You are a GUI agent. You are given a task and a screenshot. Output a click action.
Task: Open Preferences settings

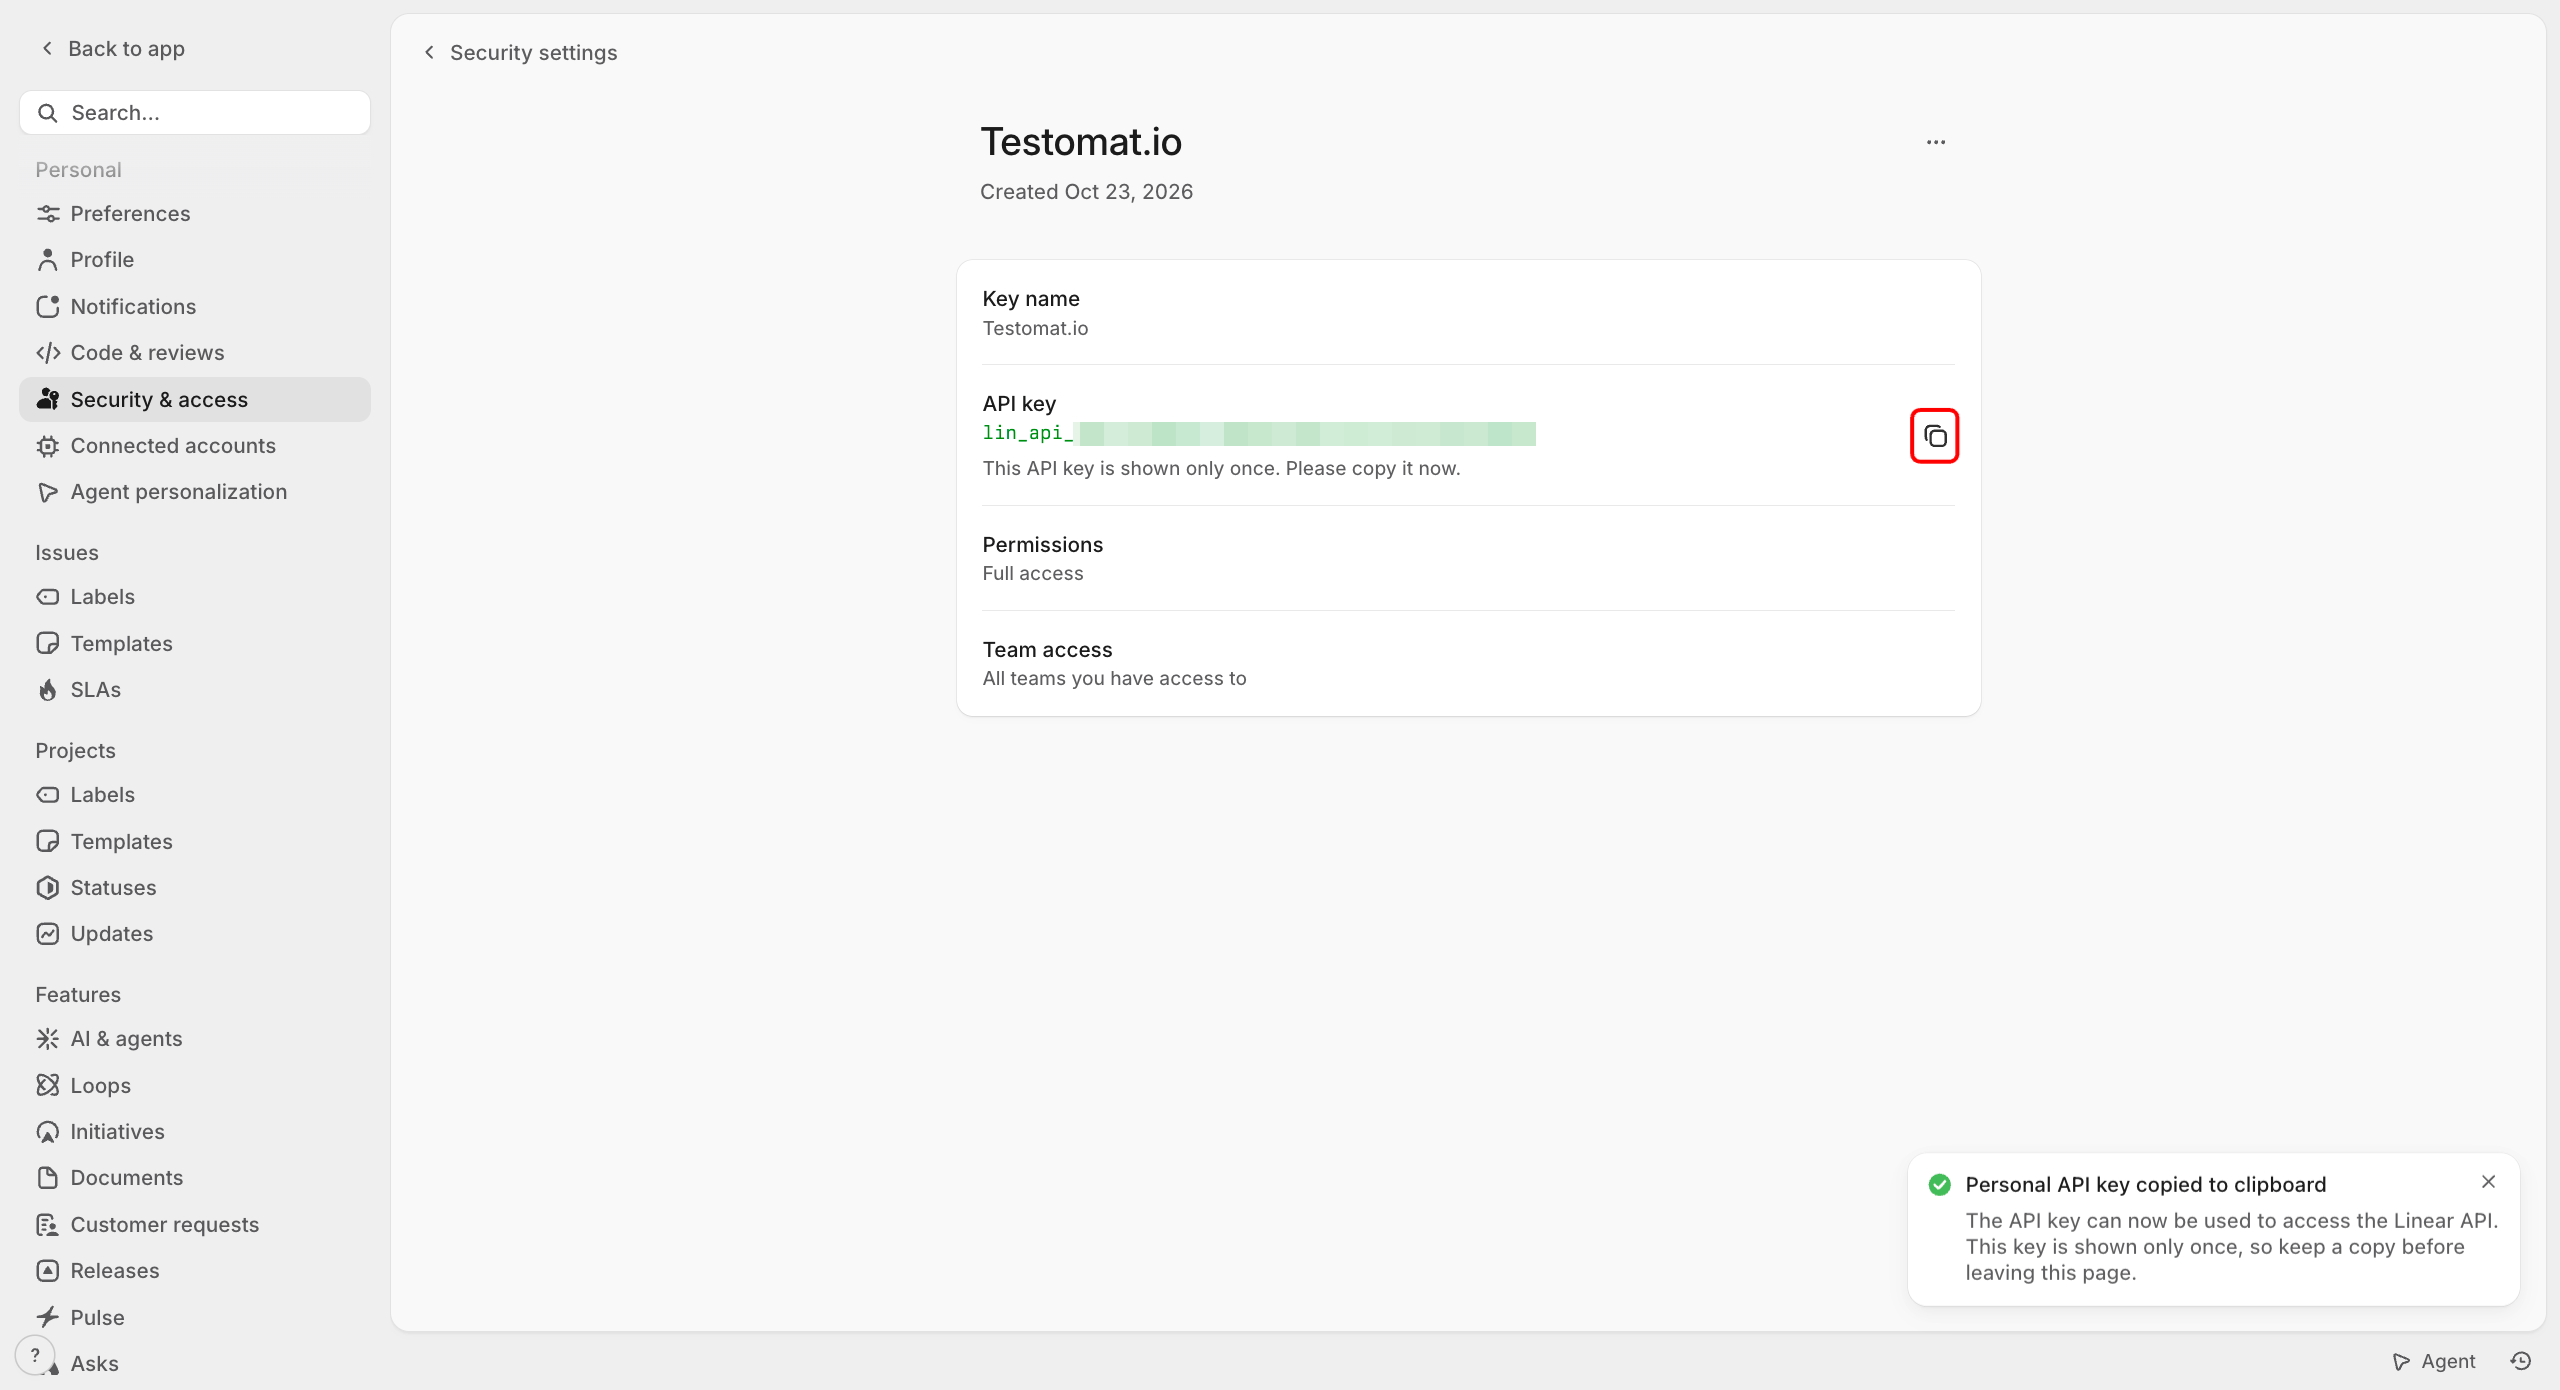point(195,214)
